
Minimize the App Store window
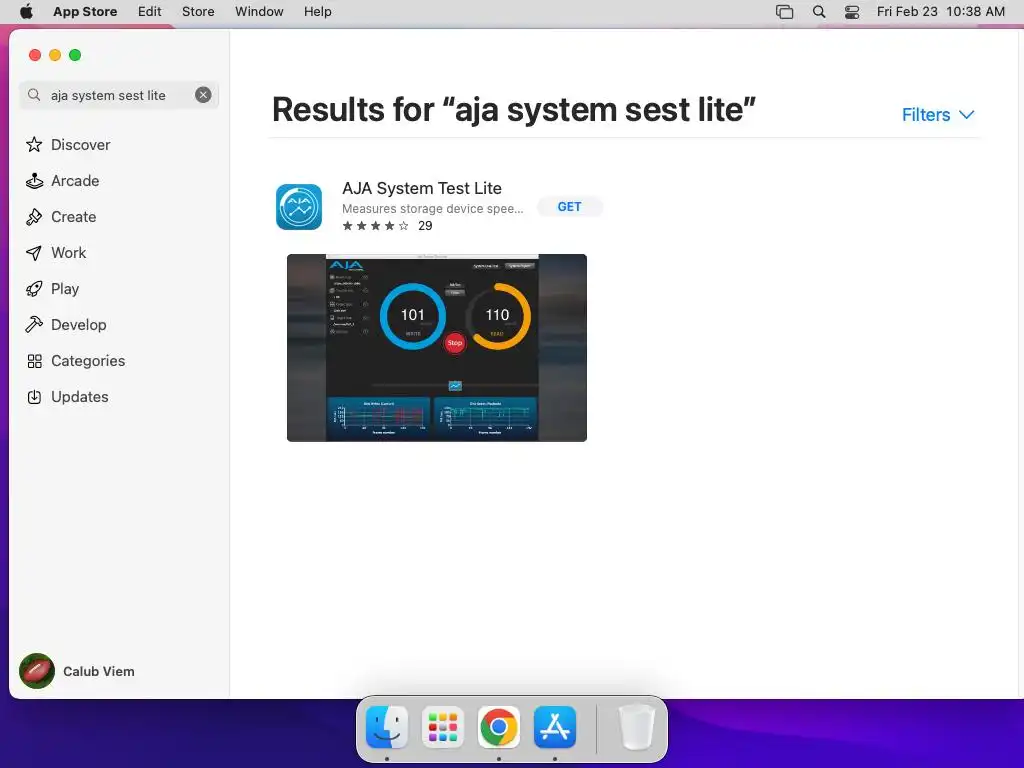coord(55,55)
